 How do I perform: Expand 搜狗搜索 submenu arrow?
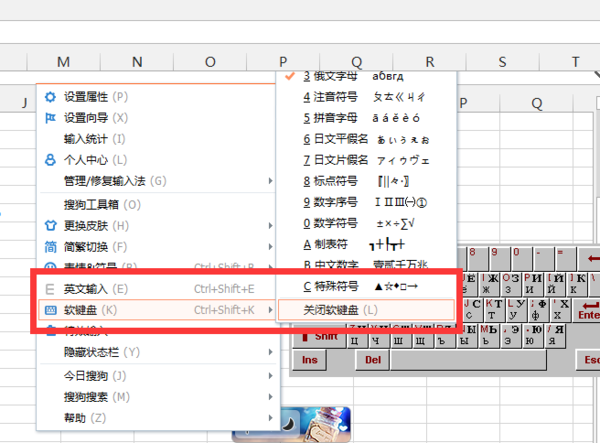[270, 397]
